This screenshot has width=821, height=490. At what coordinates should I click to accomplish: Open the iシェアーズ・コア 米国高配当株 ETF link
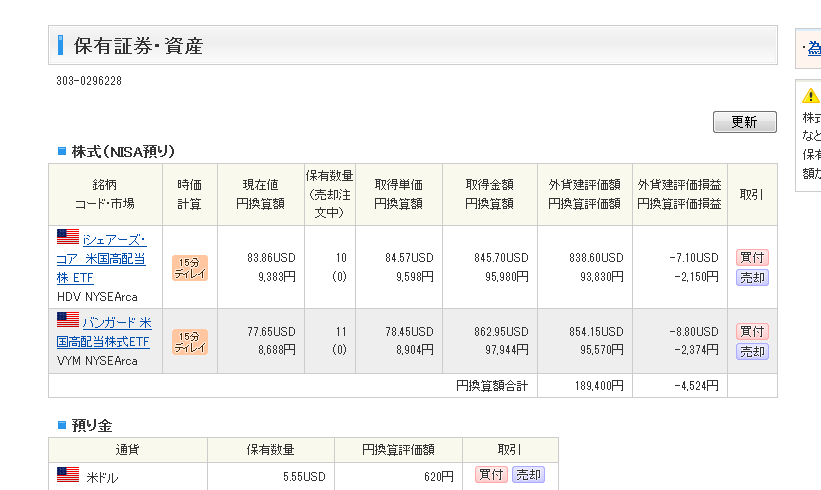(x=102, y=259)
